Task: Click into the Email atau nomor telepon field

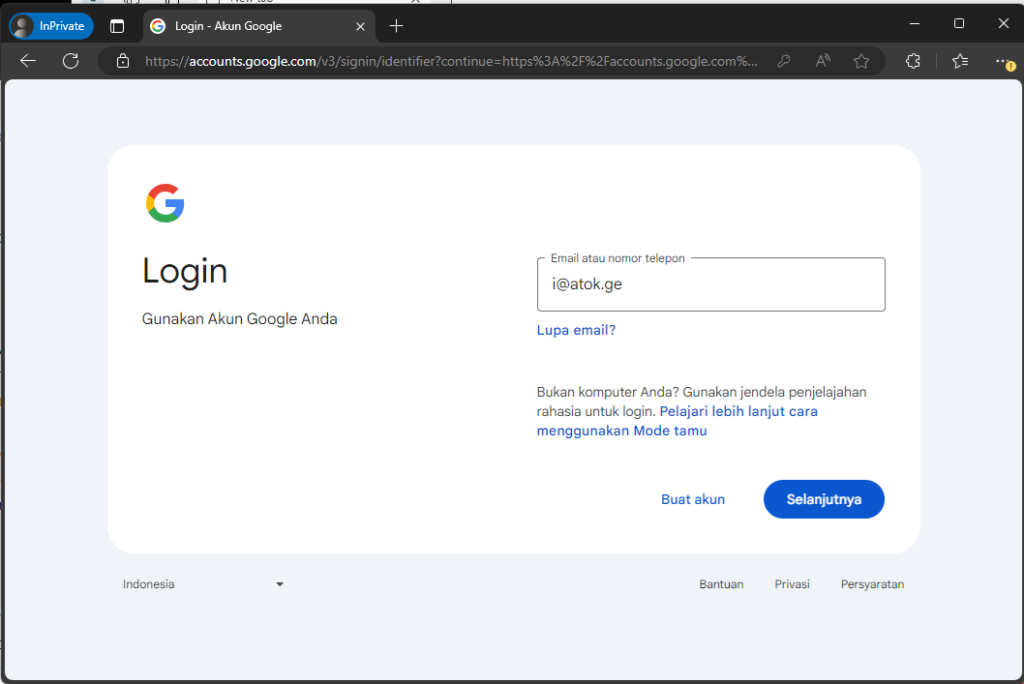Action: pyautogui.click(x=710, y=284)
